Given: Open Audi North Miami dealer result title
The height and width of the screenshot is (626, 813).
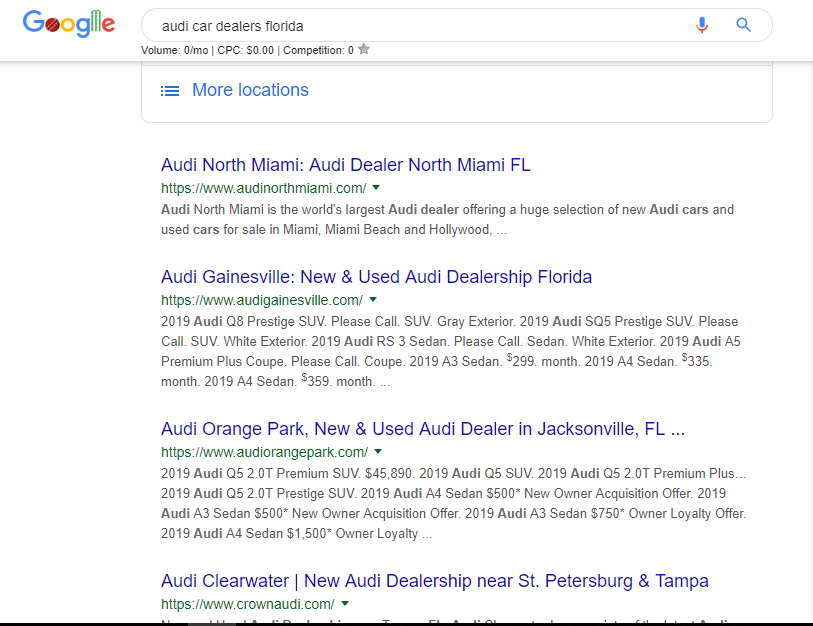Looking at the screenshot, I should [345, 165].
